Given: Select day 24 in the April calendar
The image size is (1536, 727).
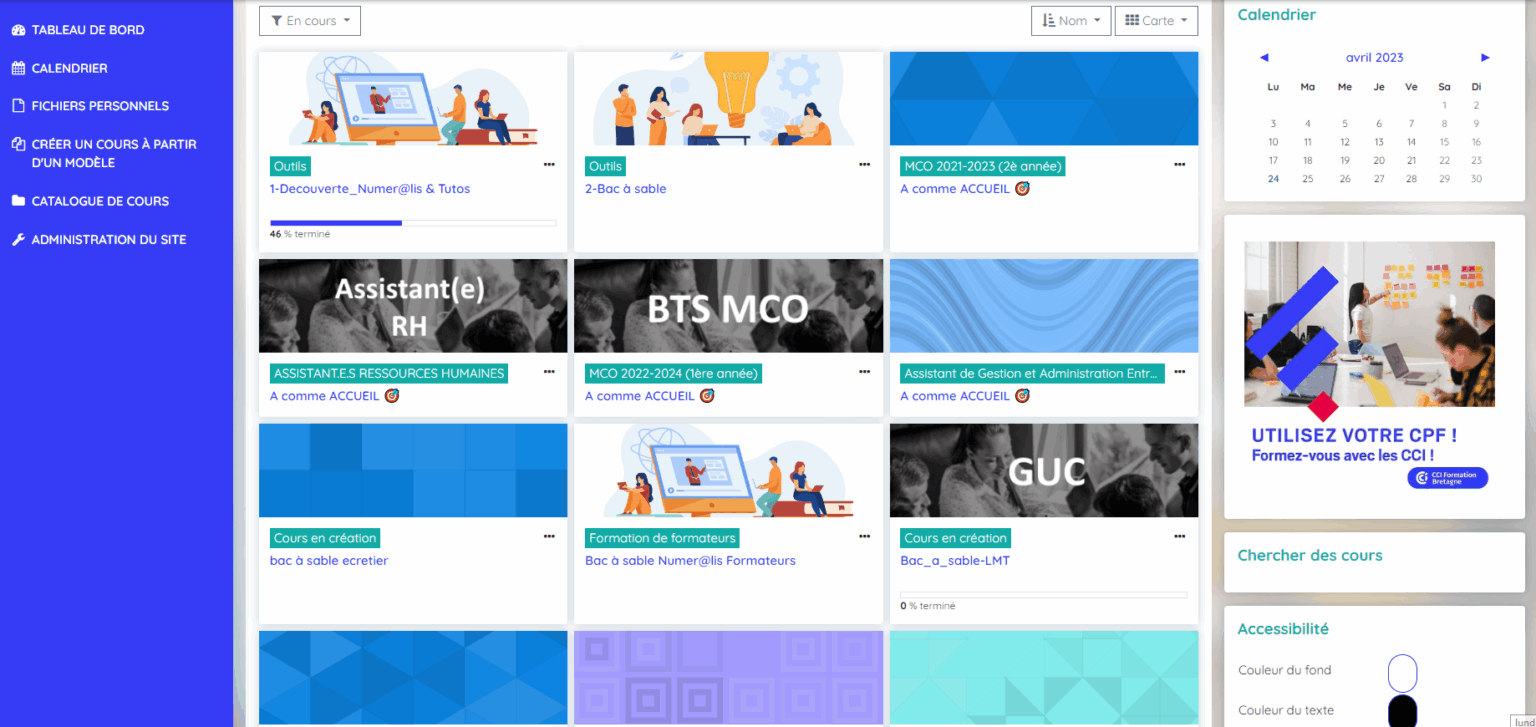Looking at the screenshot, I should (1273, 178).
